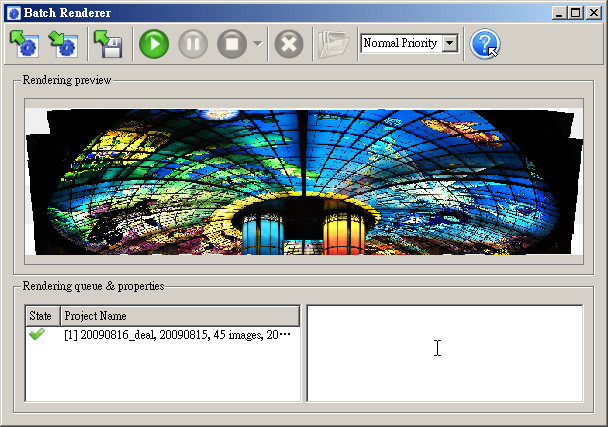Click the remove project X icon
The height and width of the screenshot is (427, 608).
coord(289,44)
